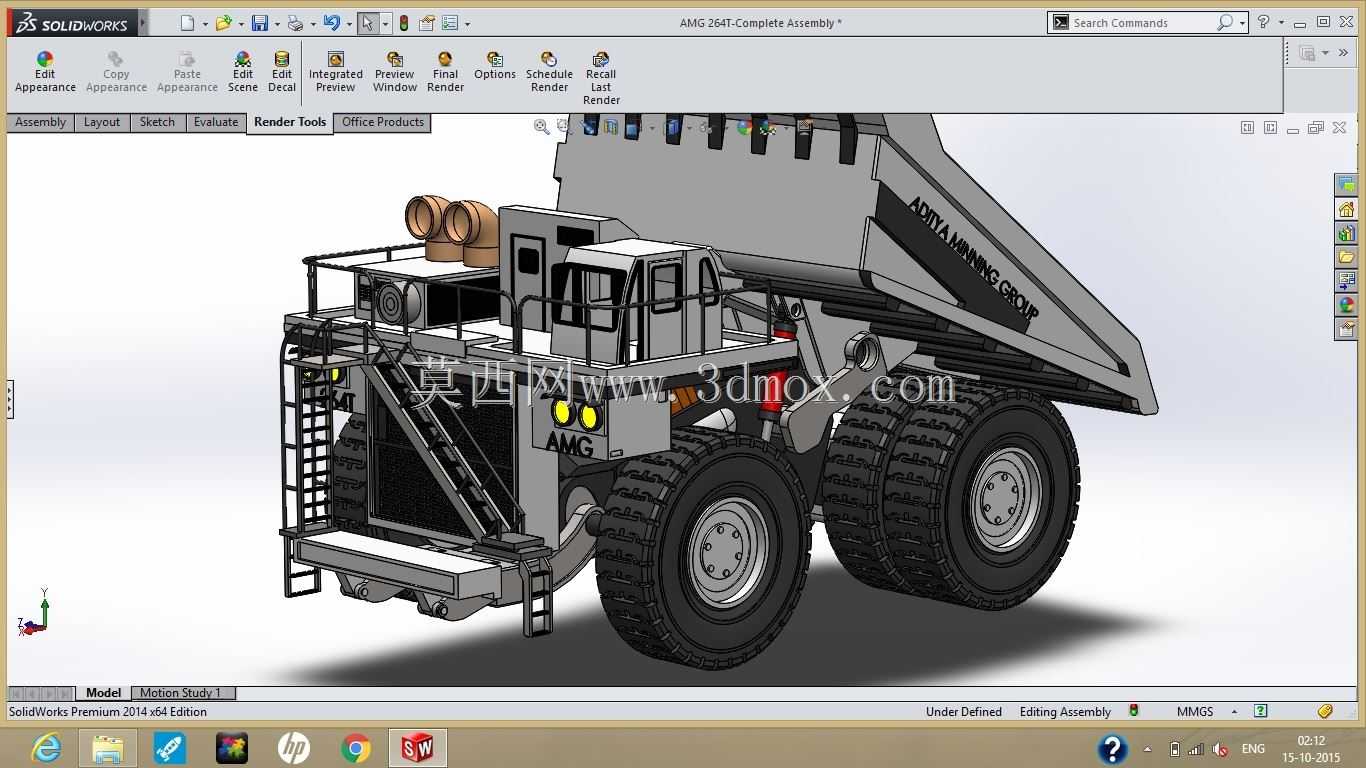Expand the SolidWorks menu flyout arrow
The height and width of the screenshot is (768, 1366).
point(143,23)
